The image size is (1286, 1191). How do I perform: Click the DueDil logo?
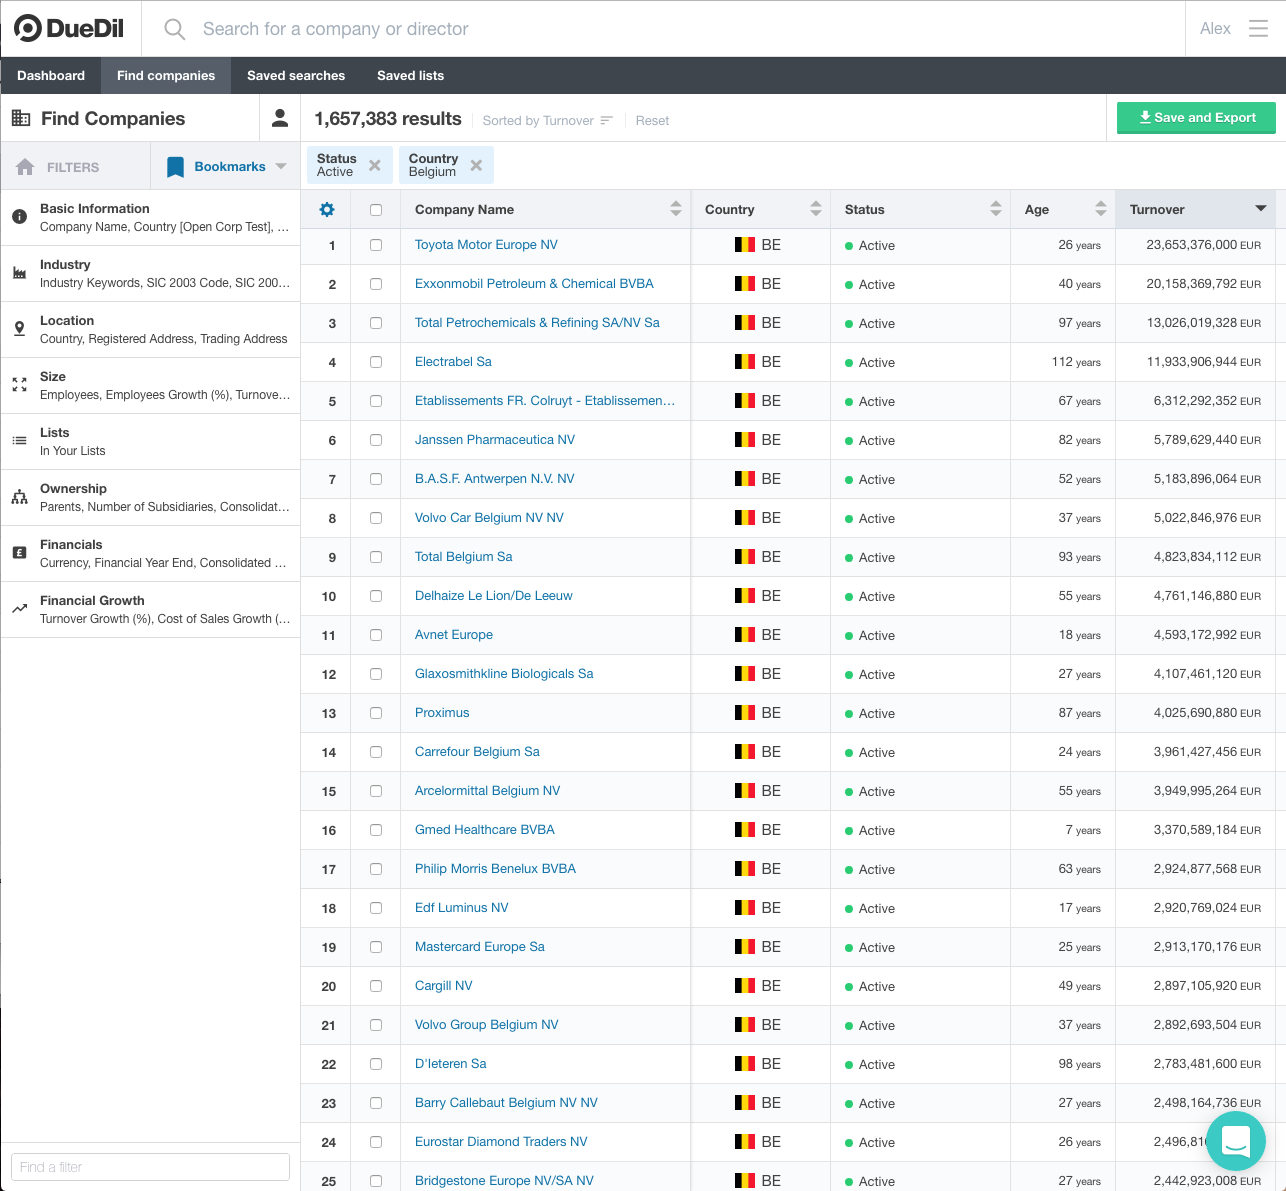[70, 29]
